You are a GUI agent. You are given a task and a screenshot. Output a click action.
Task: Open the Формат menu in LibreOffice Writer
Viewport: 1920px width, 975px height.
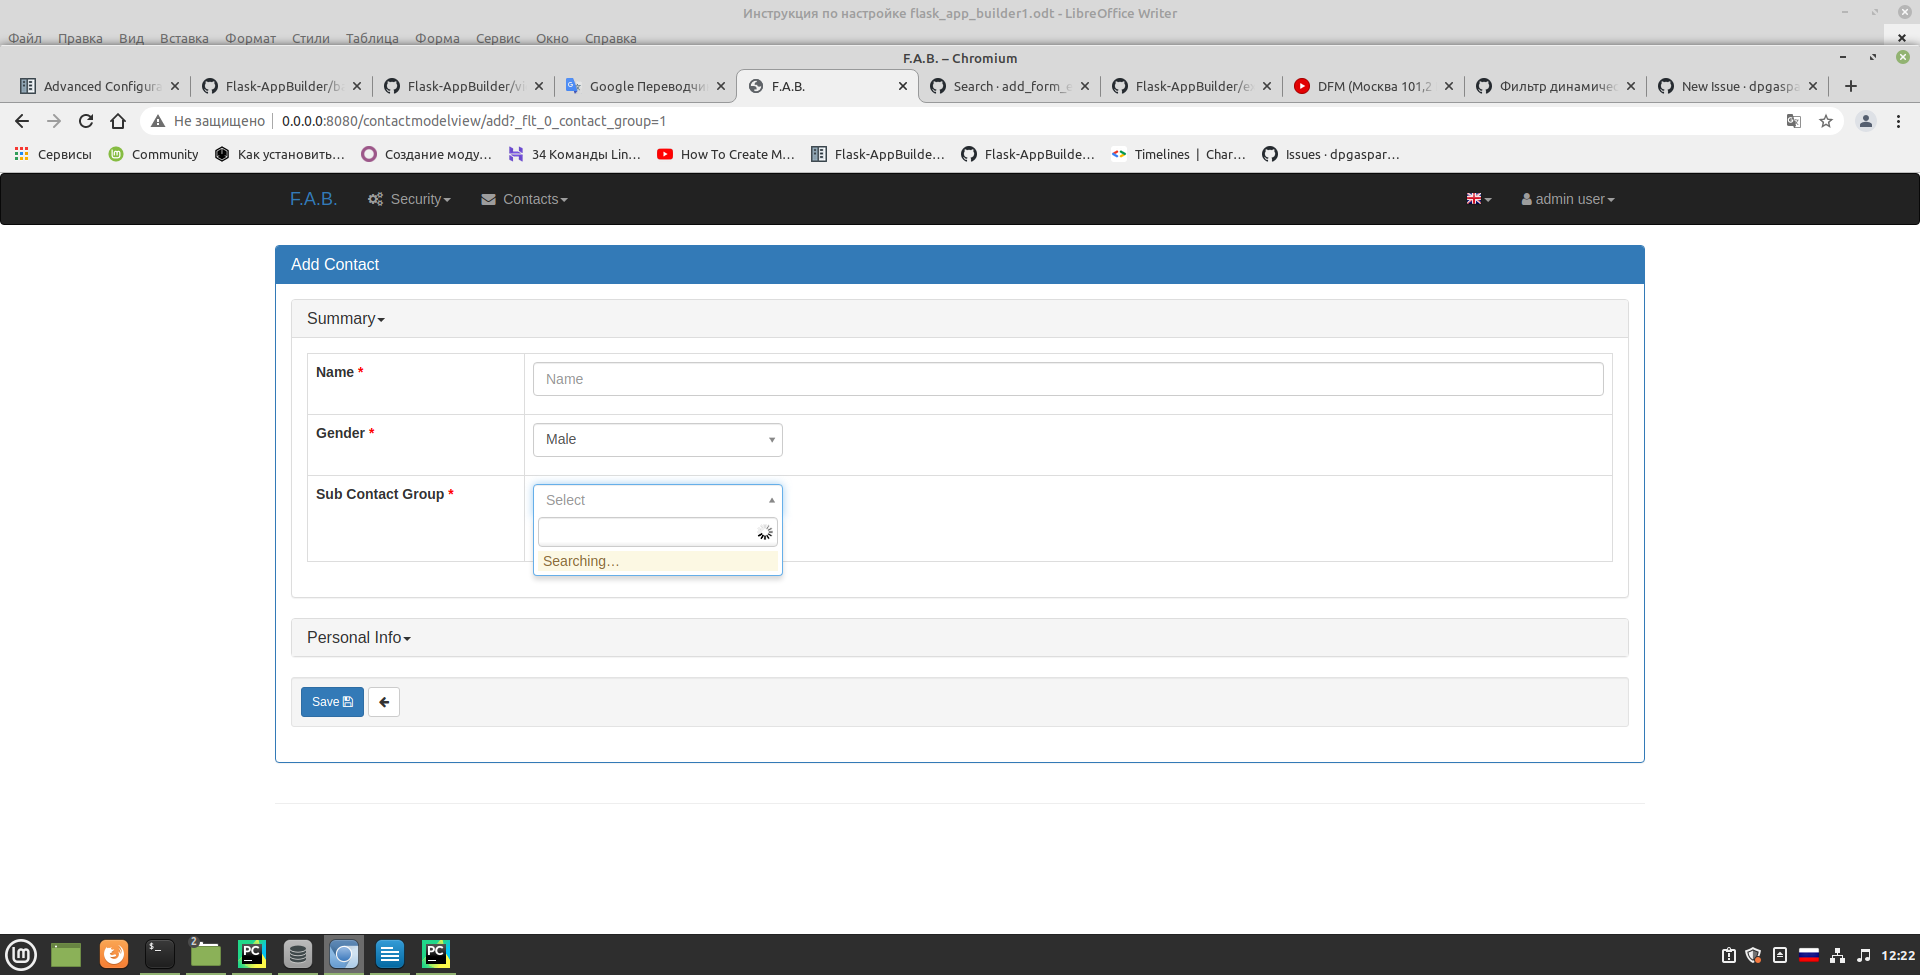(x=250, y=38)
